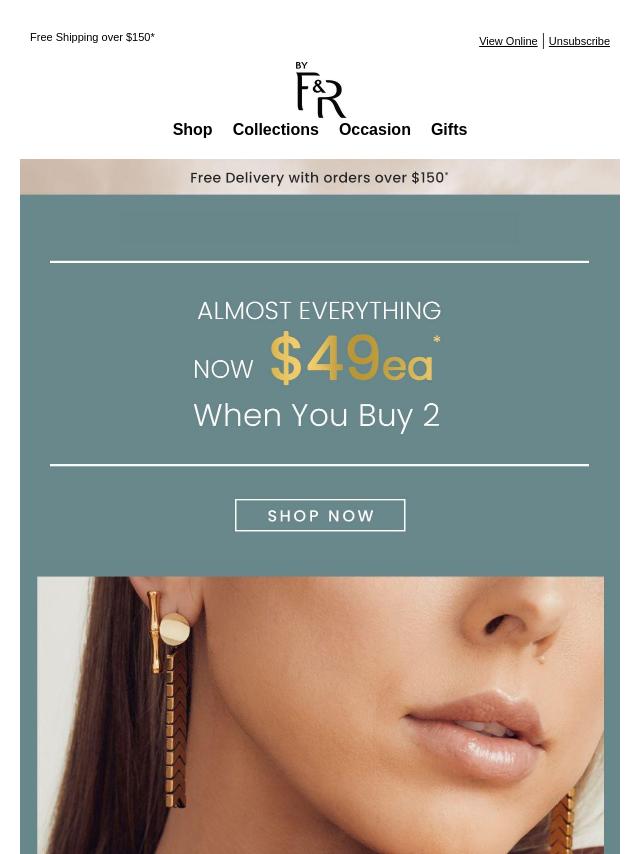Go to the Occasion navigation item
Image resolution: width=640 pixels, height=854 pixels.
click(374, 130)
